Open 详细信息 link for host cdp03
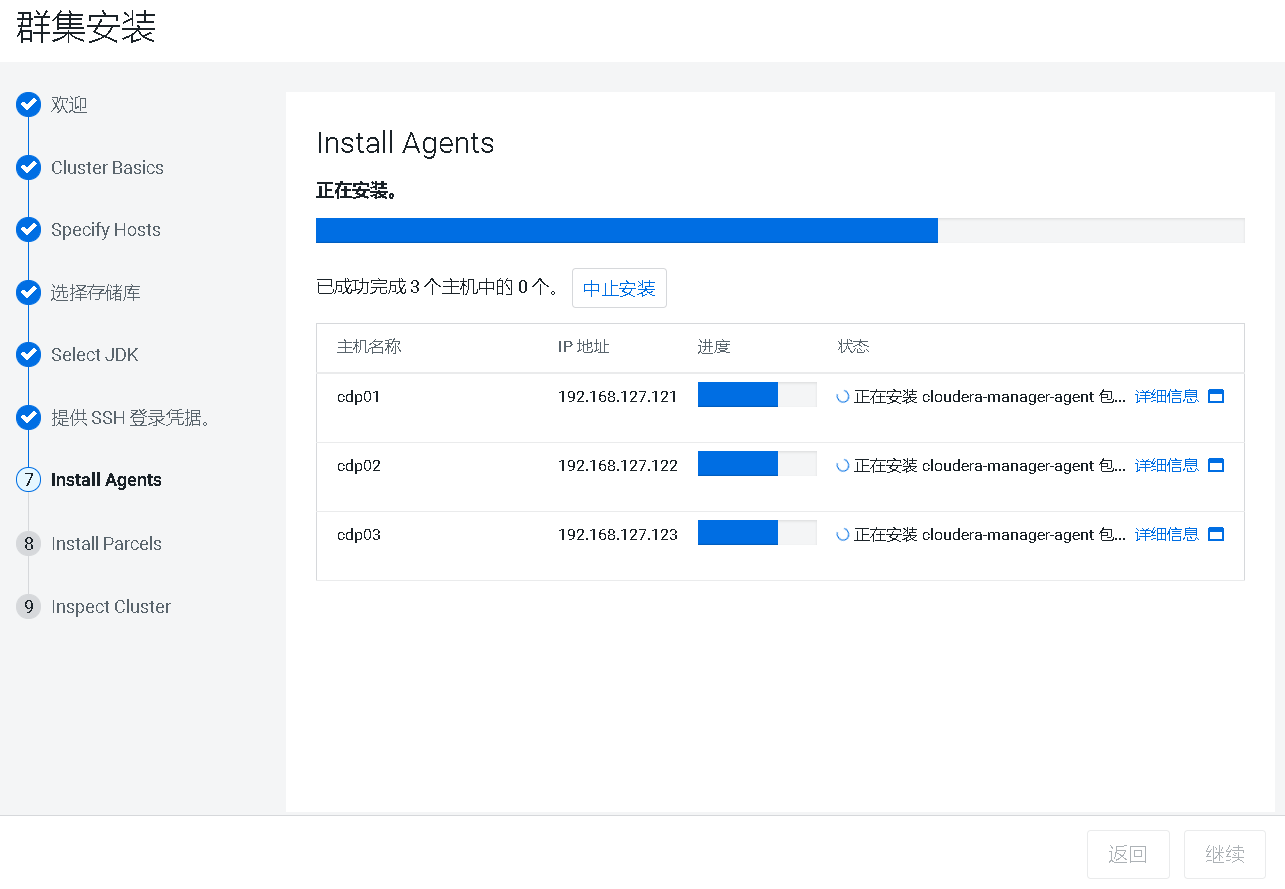Viewport: 1285px width, 889px height. pos(1167,534)
